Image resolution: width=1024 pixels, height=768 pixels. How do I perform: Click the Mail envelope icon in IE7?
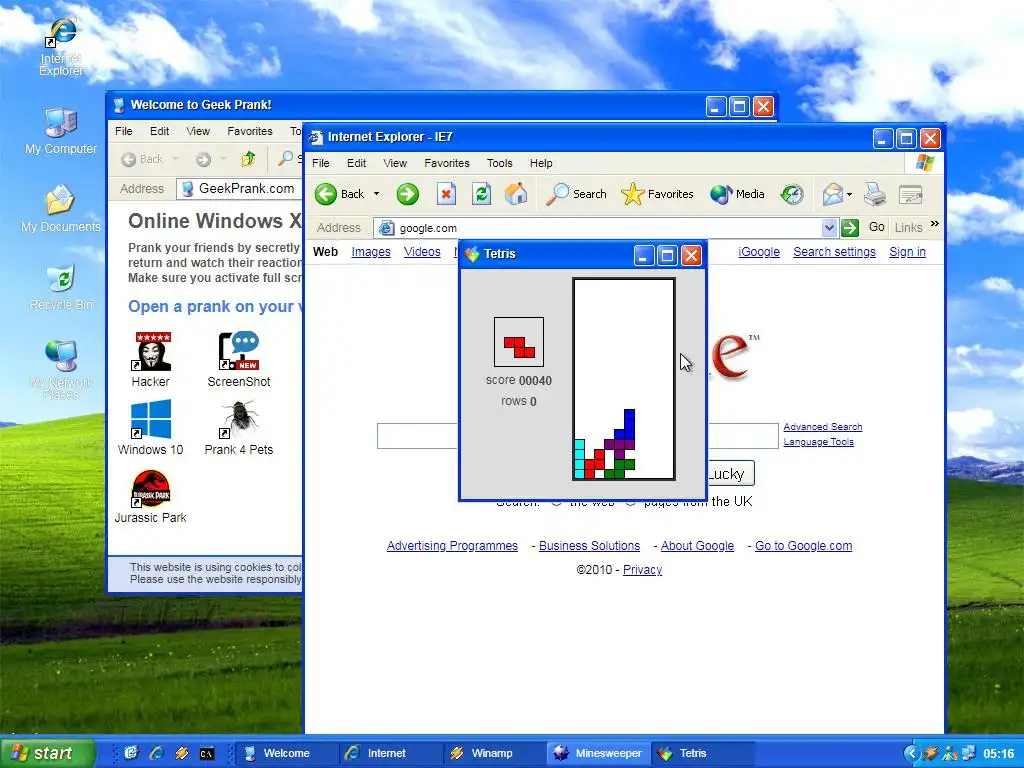(x=833, y=194)
